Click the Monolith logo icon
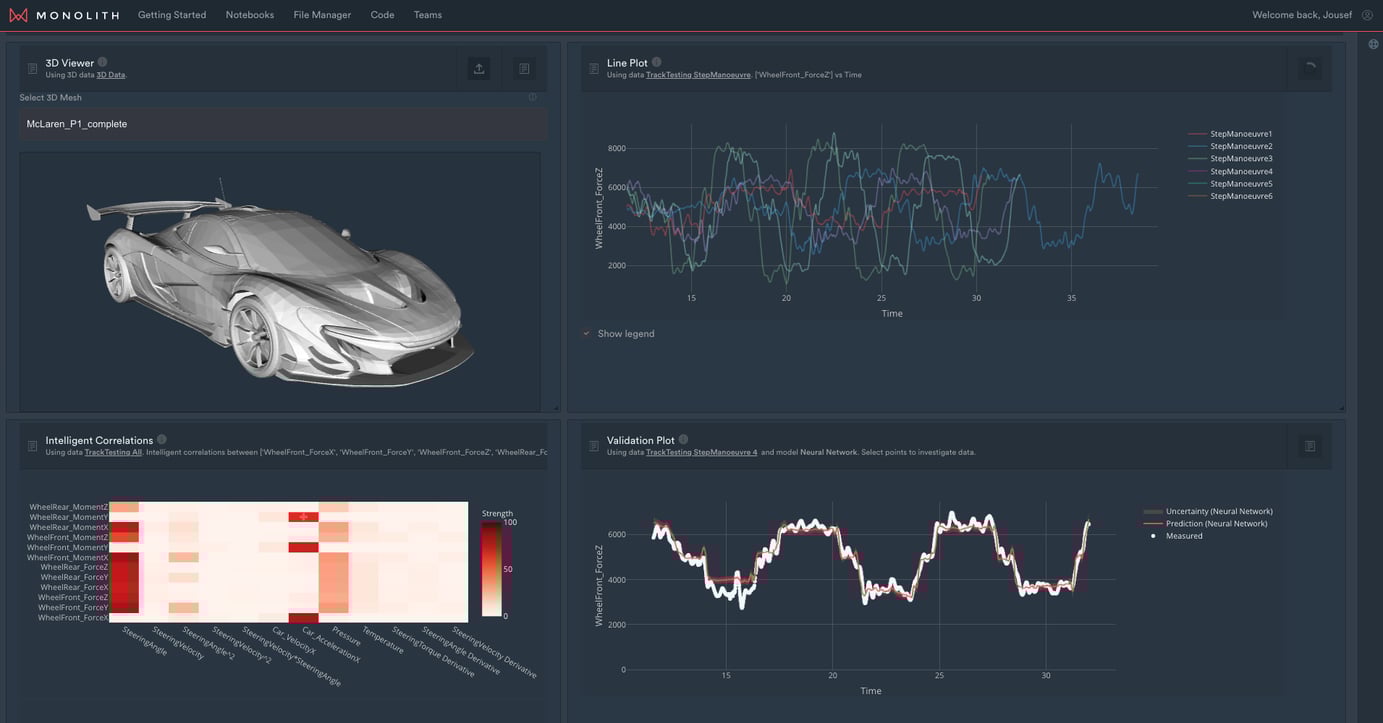 (18, 14)
